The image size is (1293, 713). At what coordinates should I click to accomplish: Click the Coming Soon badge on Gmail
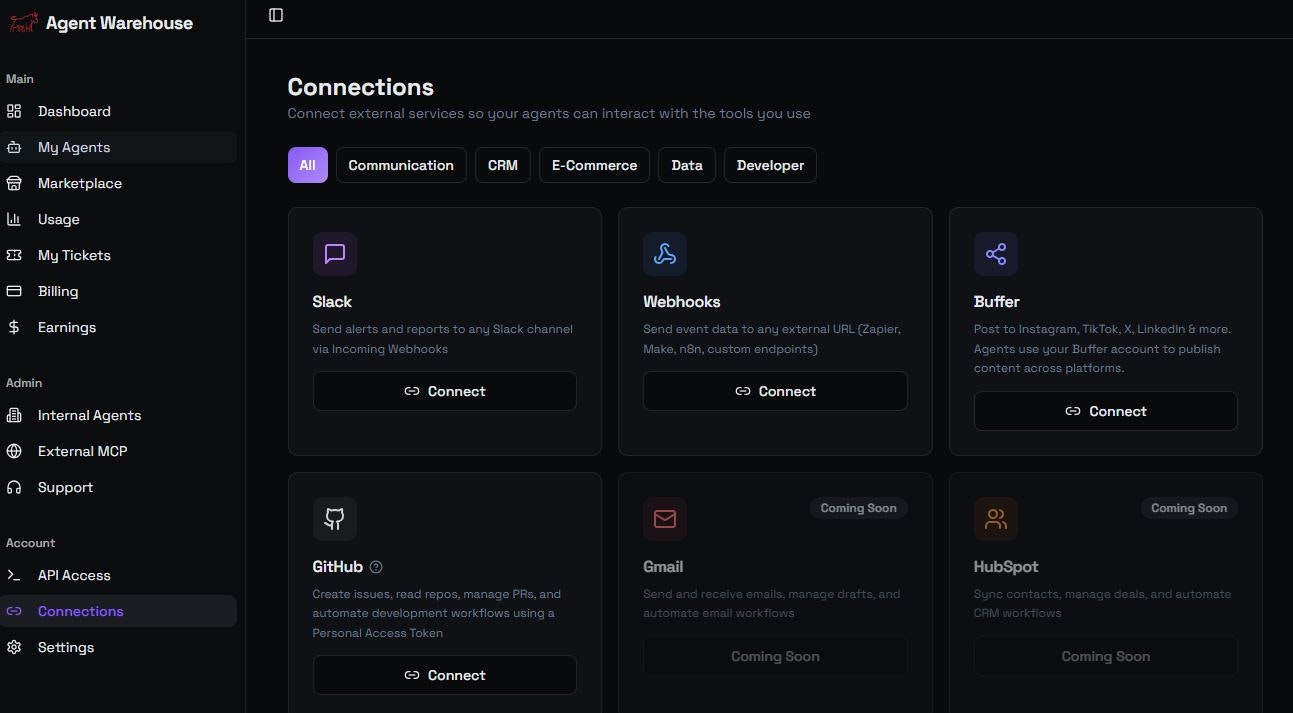point(859,508)
